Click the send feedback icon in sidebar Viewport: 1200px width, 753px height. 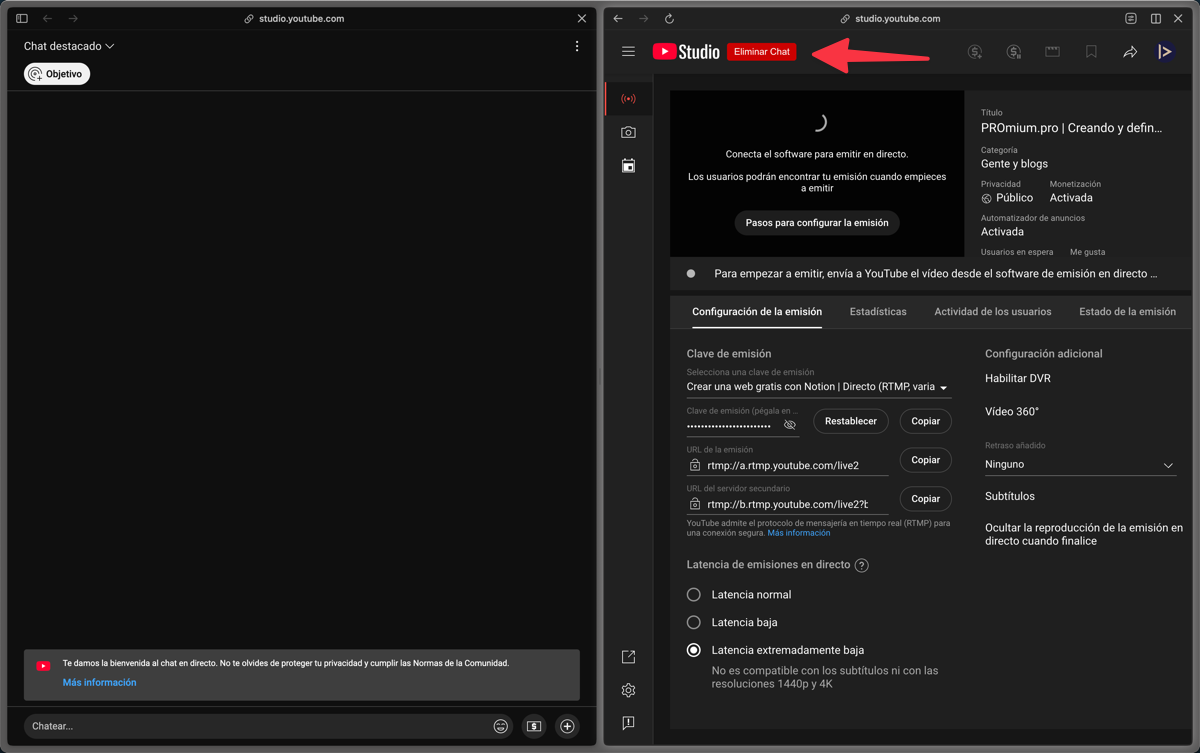628,723
